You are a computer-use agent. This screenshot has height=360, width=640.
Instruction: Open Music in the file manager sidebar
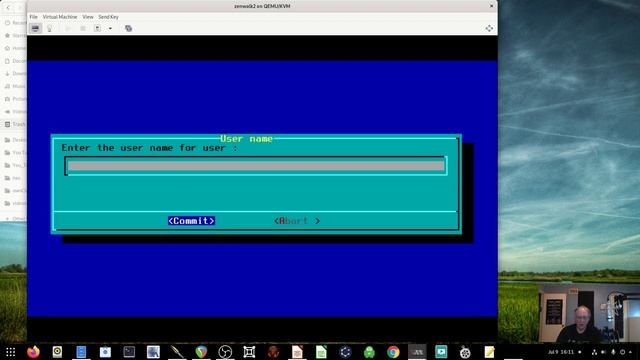coord(16,86)
